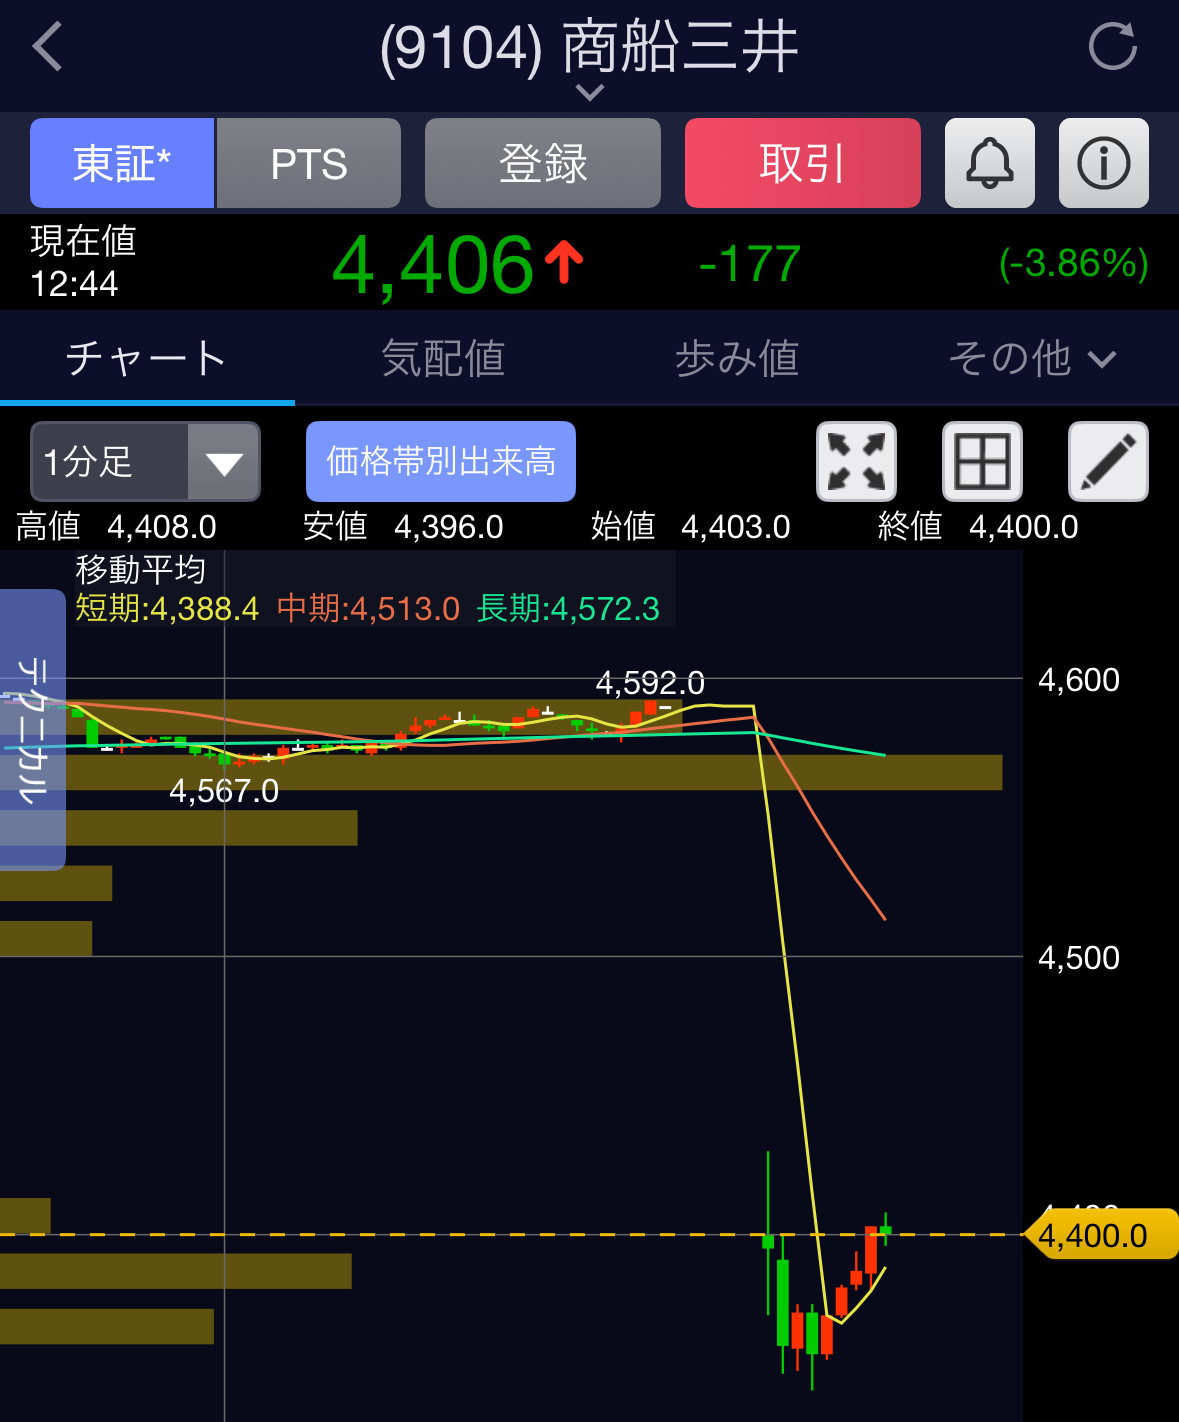Screen dimensions: 1179x1422
Task: Switch to split grid chart layout
Action: [x=982, y=461]
